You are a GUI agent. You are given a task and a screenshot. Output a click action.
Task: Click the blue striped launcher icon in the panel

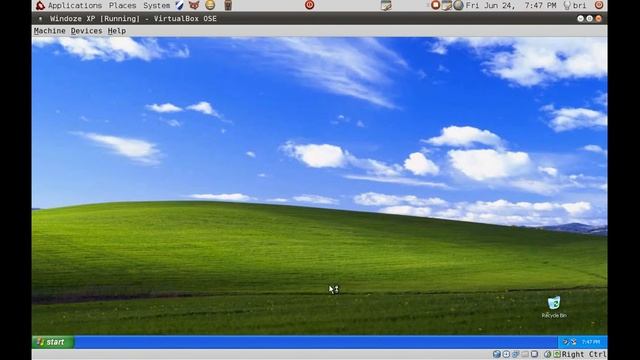click(x=179, y=5)
